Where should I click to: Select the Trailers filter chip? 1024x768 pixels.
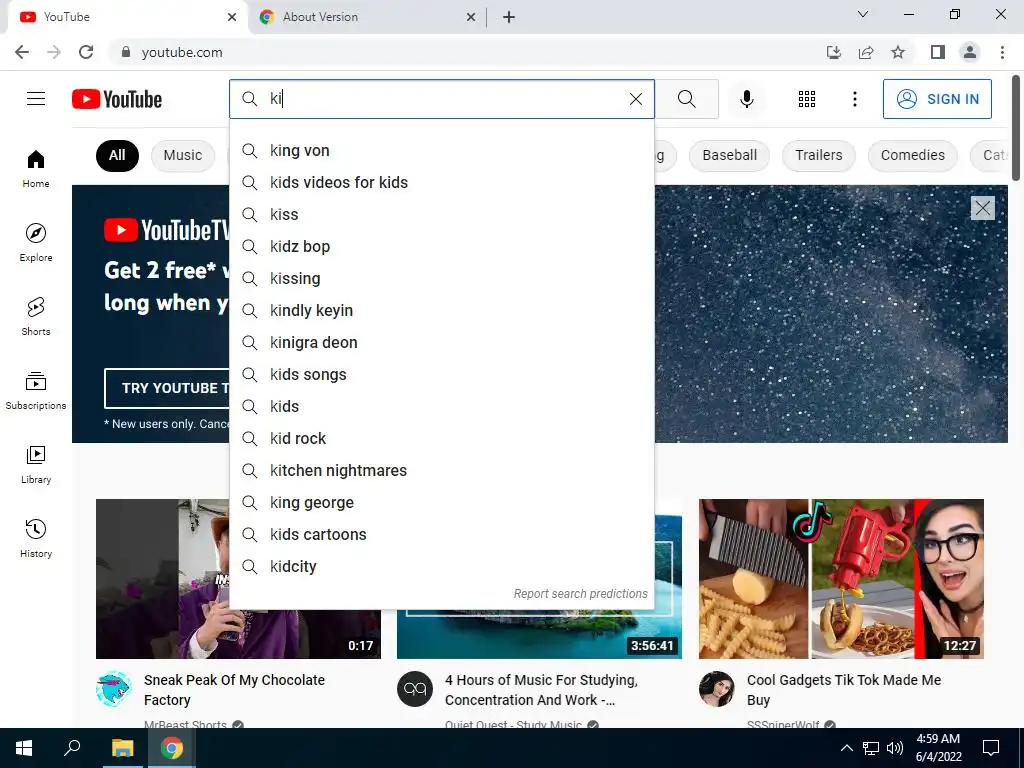coord(818,155)
